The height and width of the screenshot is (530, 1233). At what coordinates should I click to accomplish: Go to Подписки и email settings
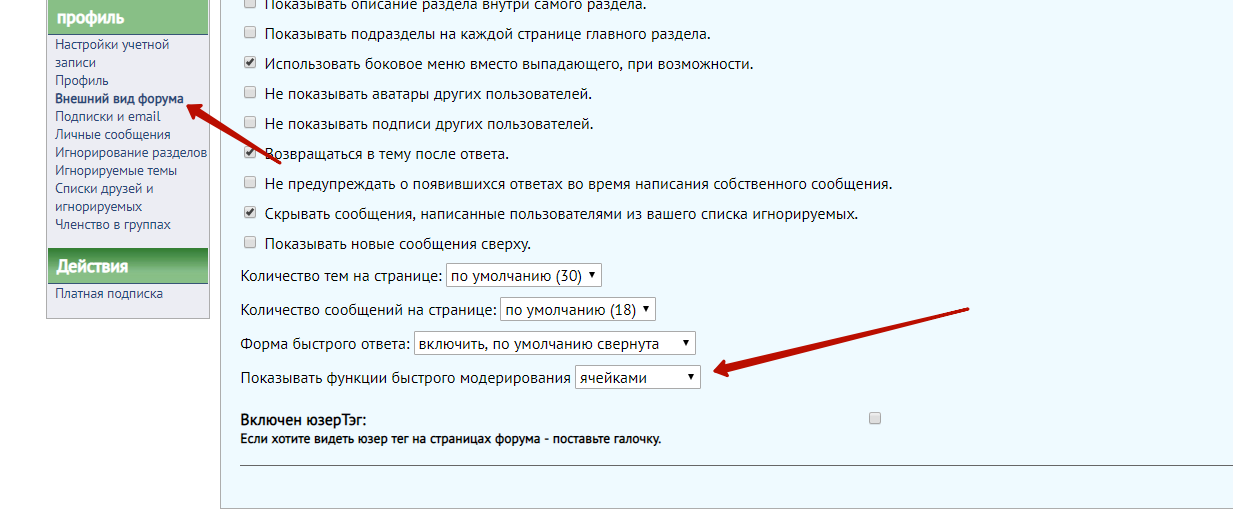pyautogui.click(x=107, y=116)
